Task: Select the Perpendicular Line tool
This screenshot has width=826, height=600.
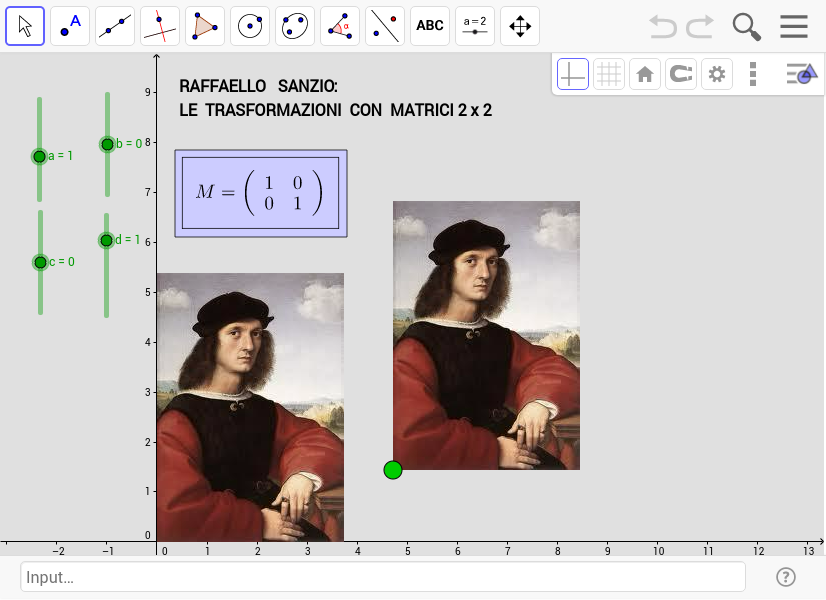Action: click(160, 26)
